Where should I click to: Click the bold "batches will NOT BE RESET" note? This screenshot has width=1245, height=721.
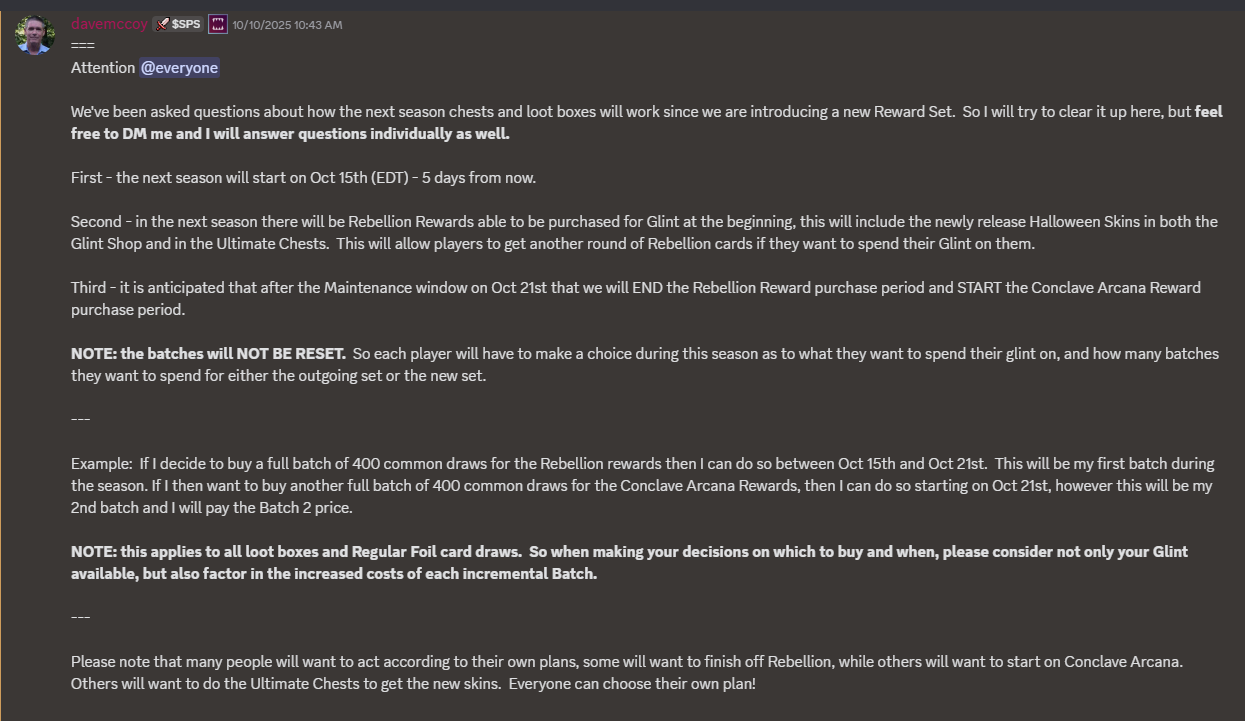click(x=232, y=354)
